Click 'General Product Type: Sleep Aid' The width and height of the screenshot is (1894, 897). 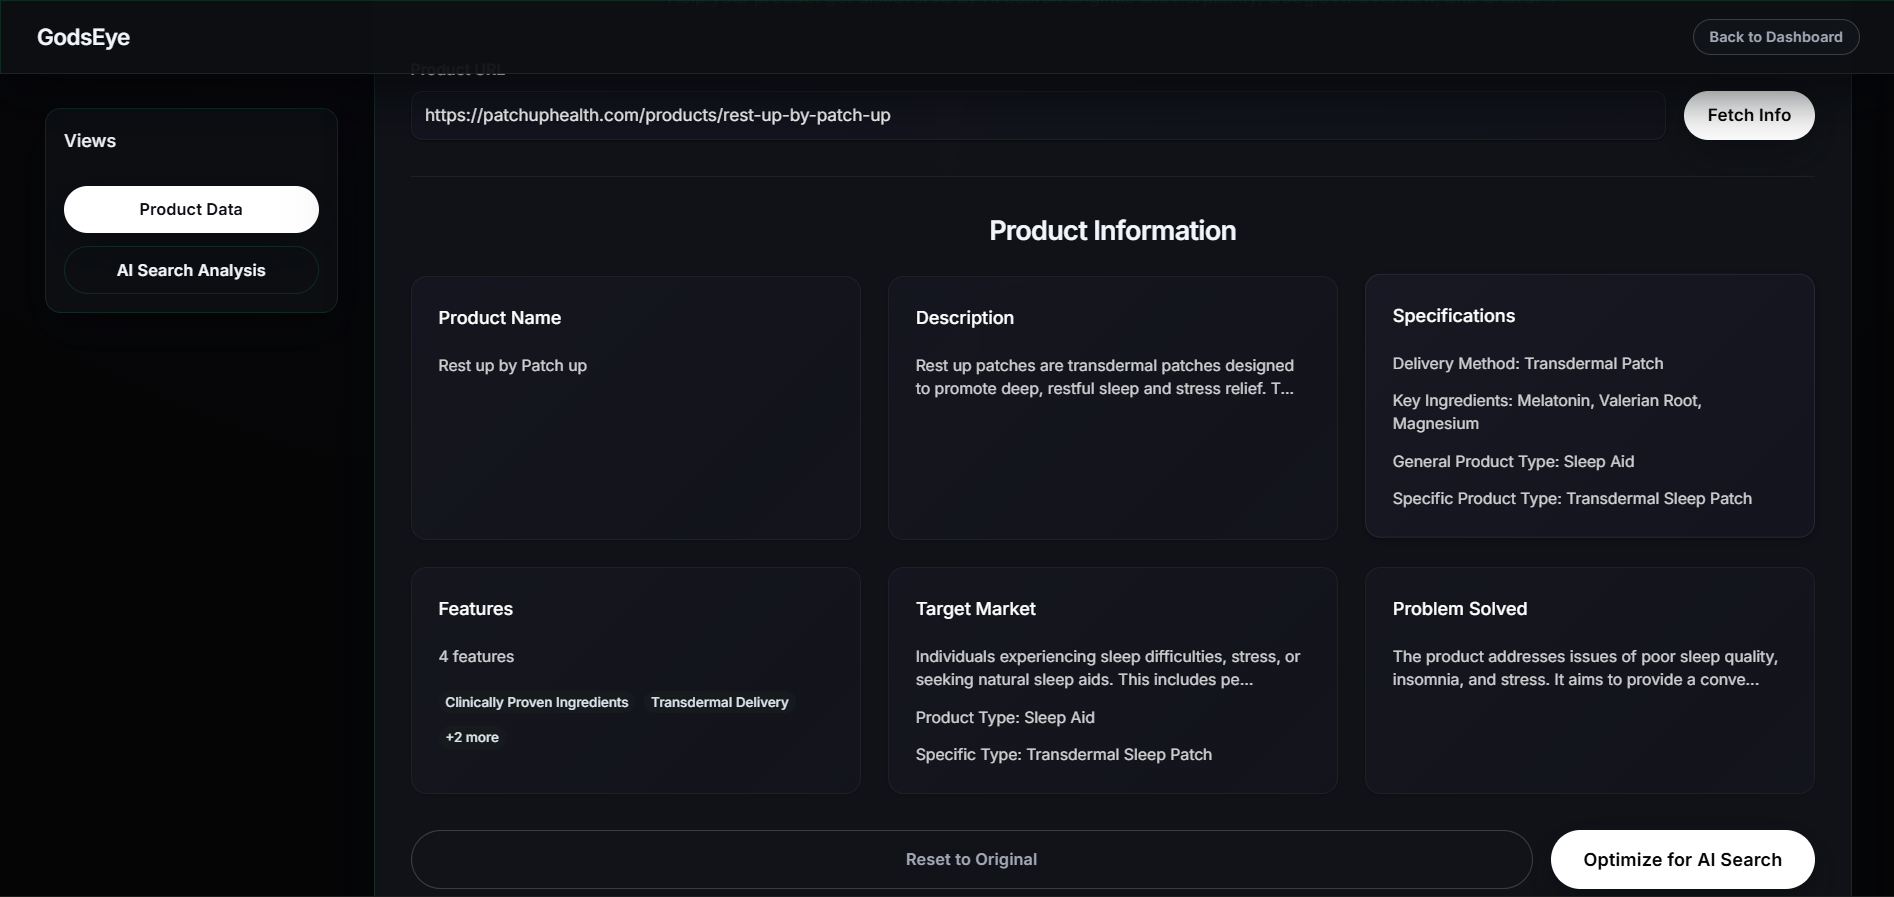pyautogui.click(x=1513, y=462)
